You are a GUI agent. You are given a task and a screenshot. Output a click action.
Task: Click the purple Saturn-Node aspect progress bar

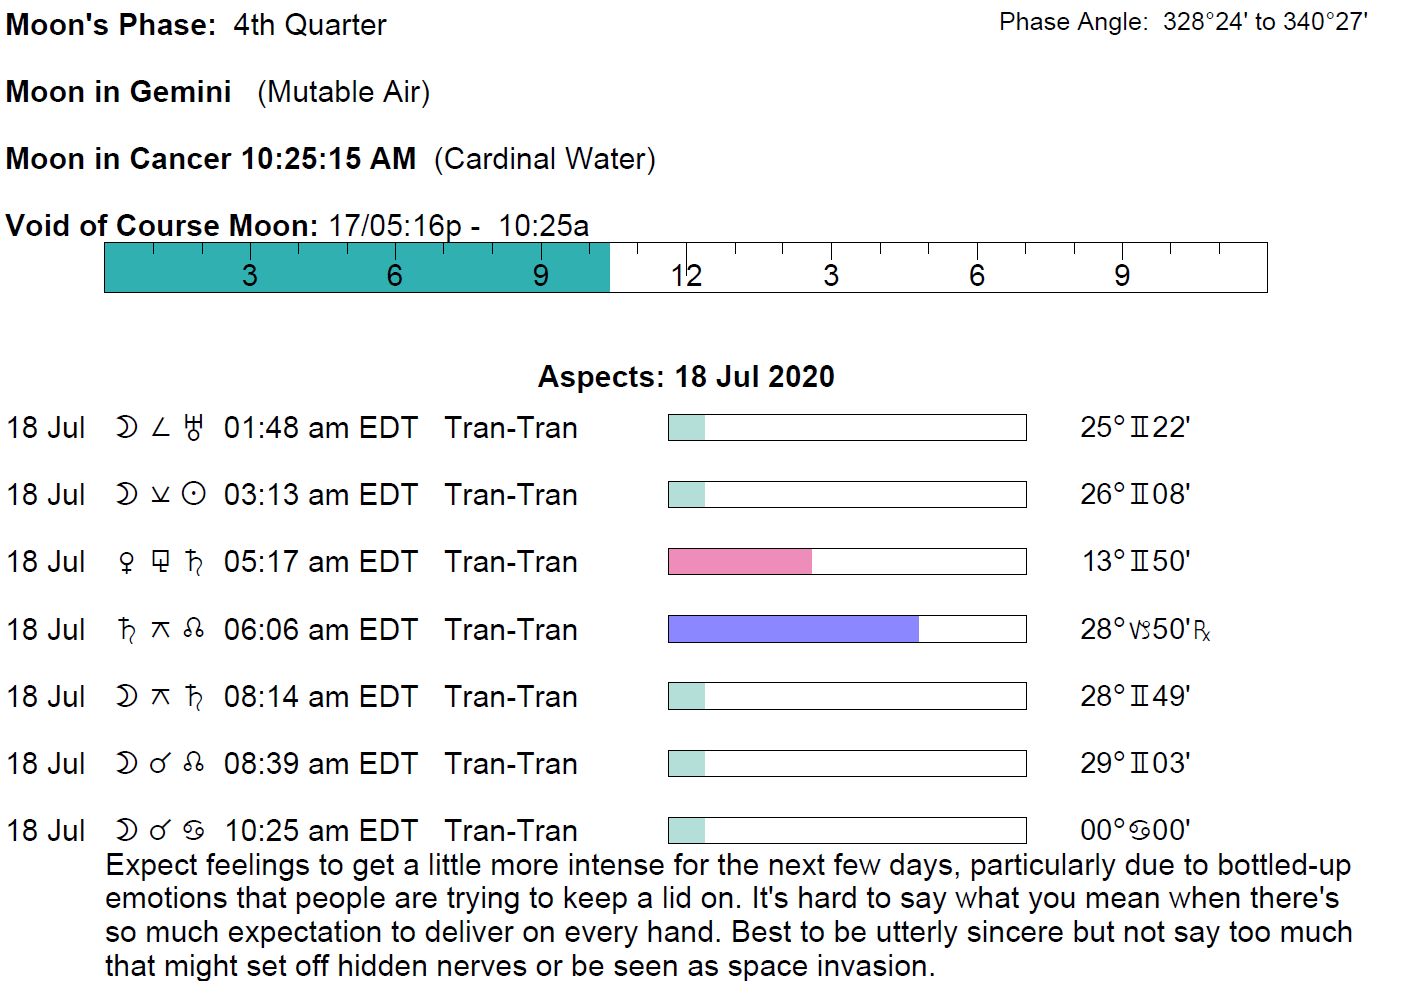click(x=793, y=629)
